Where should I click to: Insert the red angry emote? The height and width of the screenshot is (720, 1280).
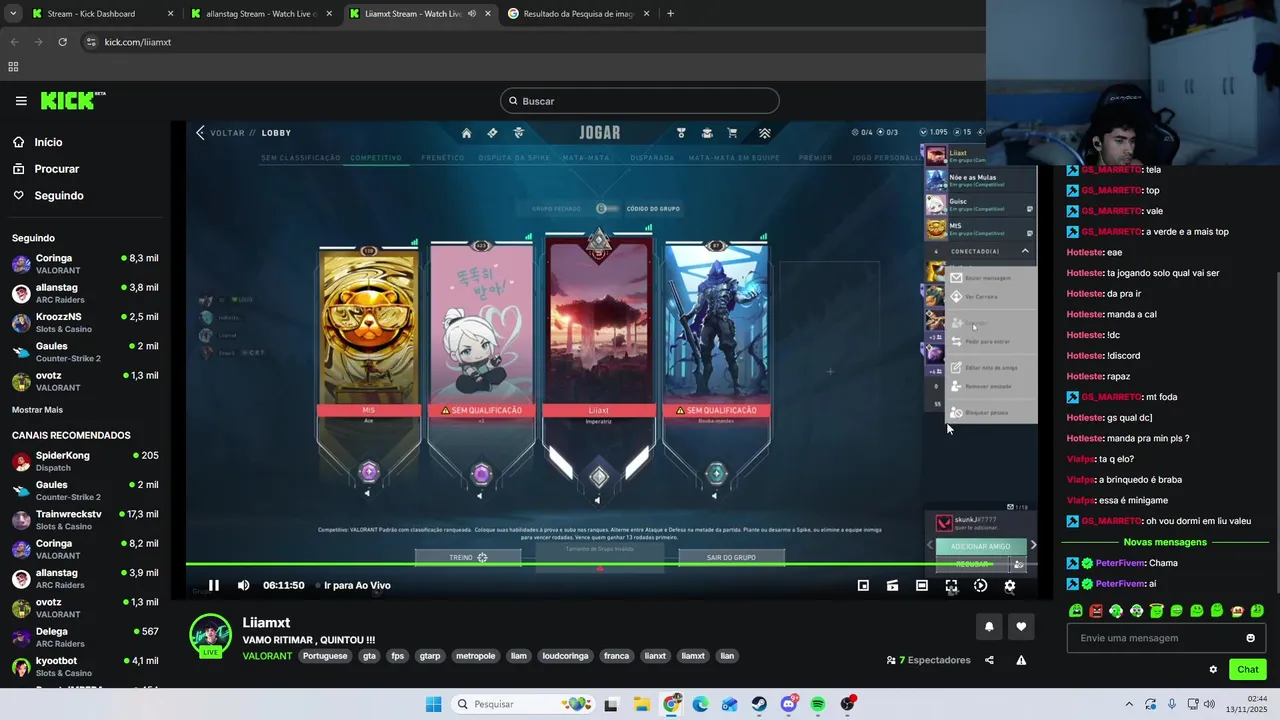tap(1096, 611)
